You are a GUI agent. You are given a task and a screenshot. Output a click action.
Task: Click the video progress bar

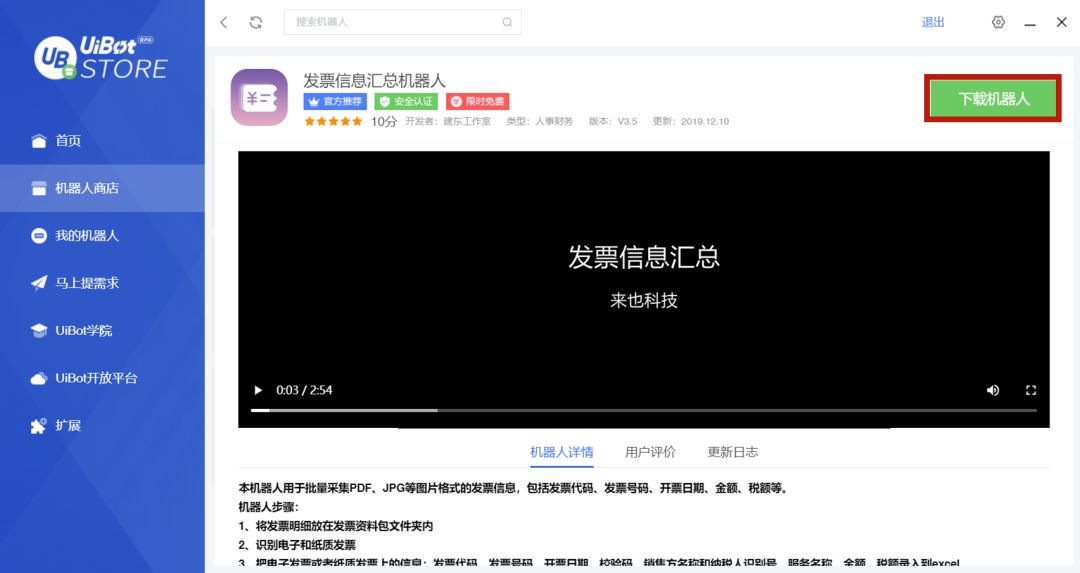click(643, 410)
